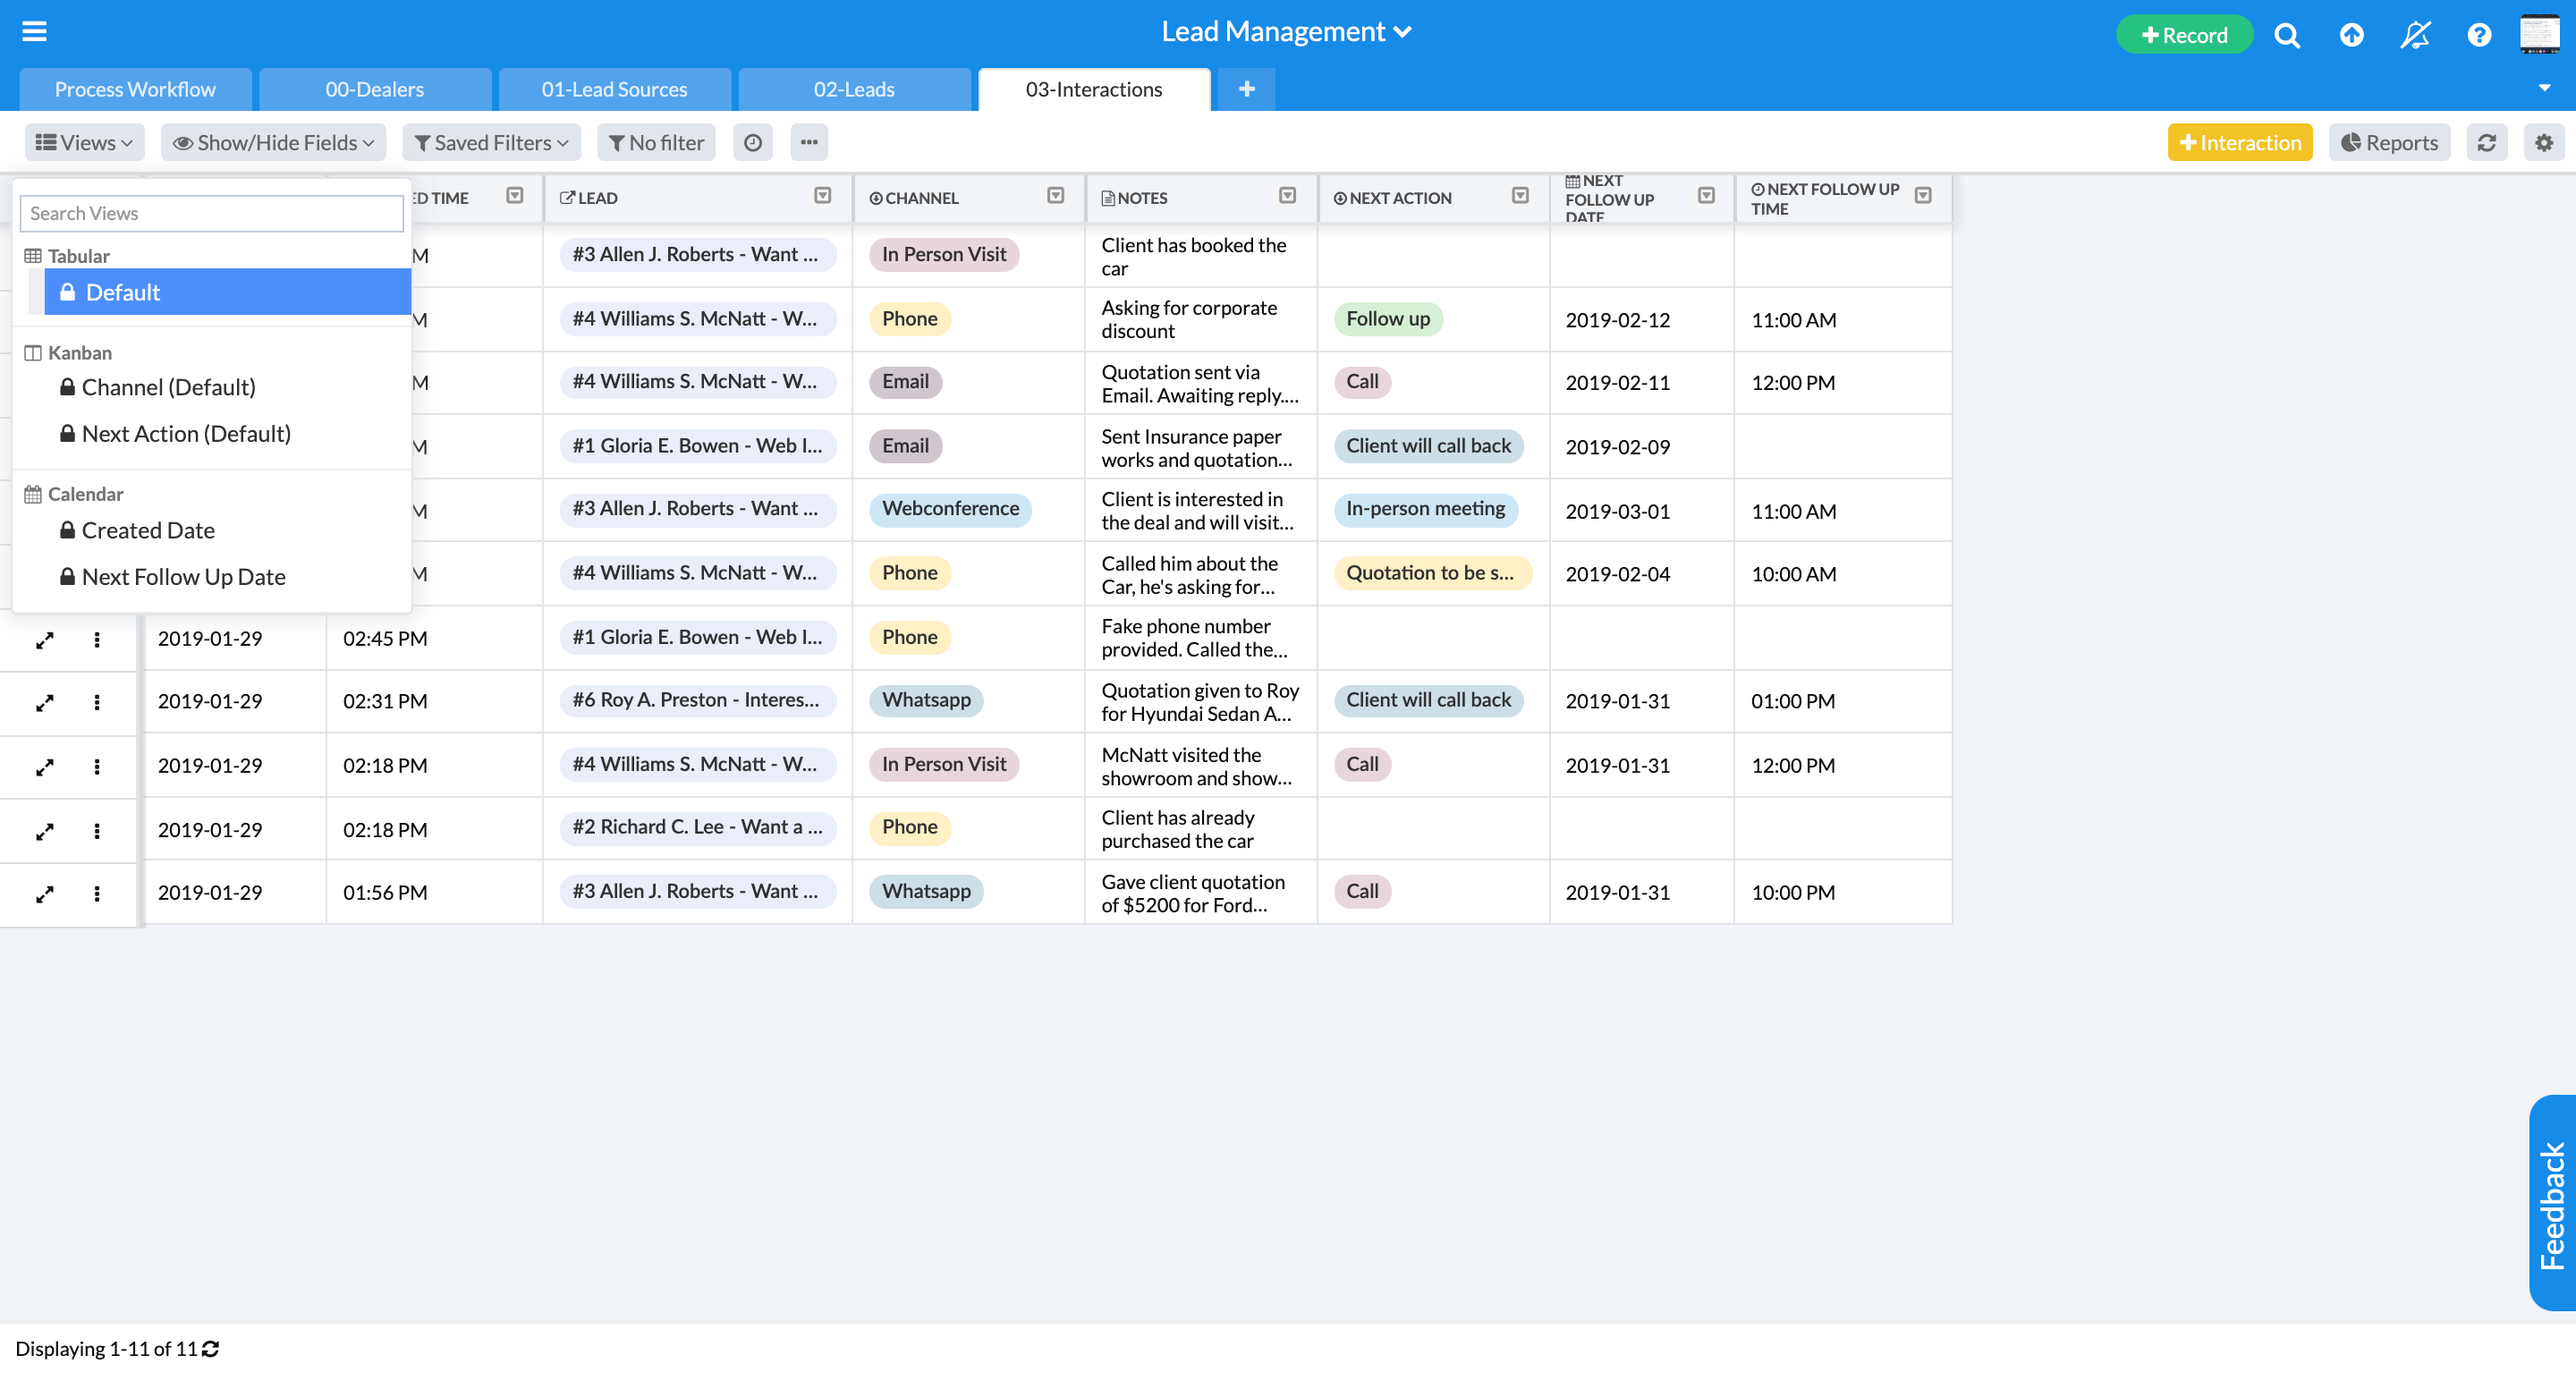2576x1381 pixels.
Task: Open row menu for In Person Visit 02:18 PM
Action: point(97,767)
